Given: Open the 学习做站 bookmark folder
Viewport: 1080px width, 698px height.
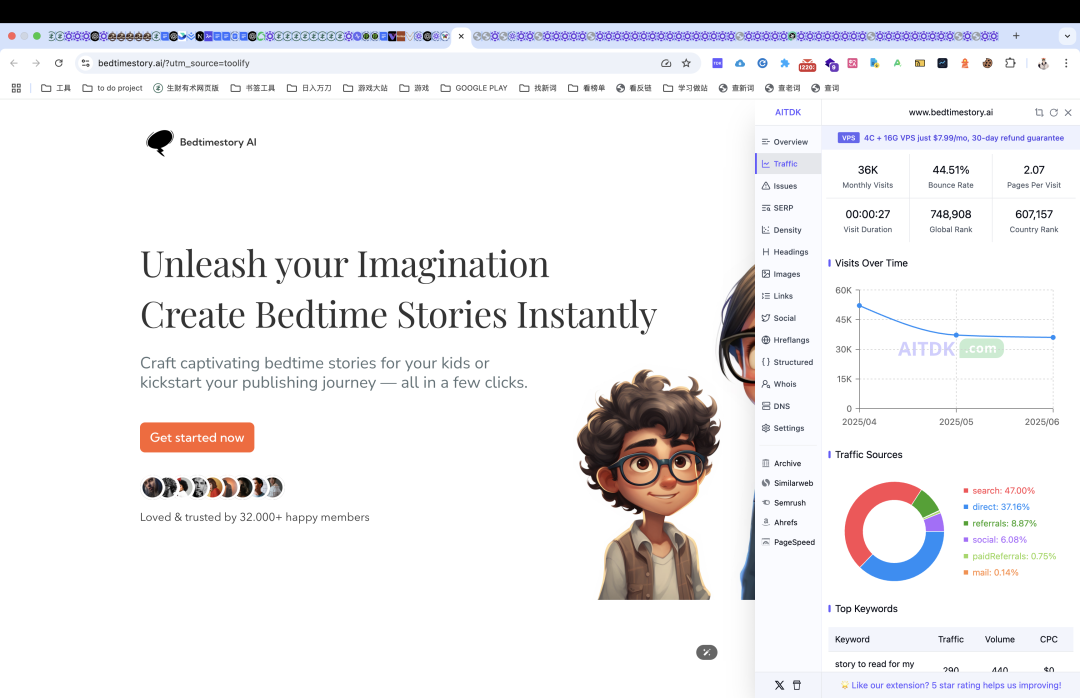Looking at the screenshot, I should pyautogui.click(x=685, y=88).
